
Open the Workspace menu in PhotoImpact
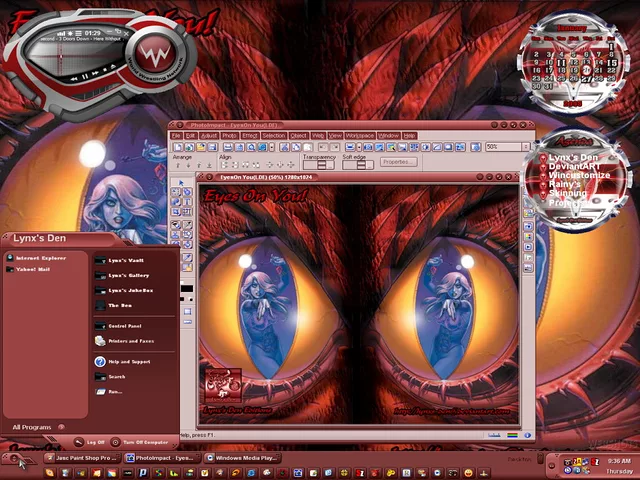pos(360,136)
